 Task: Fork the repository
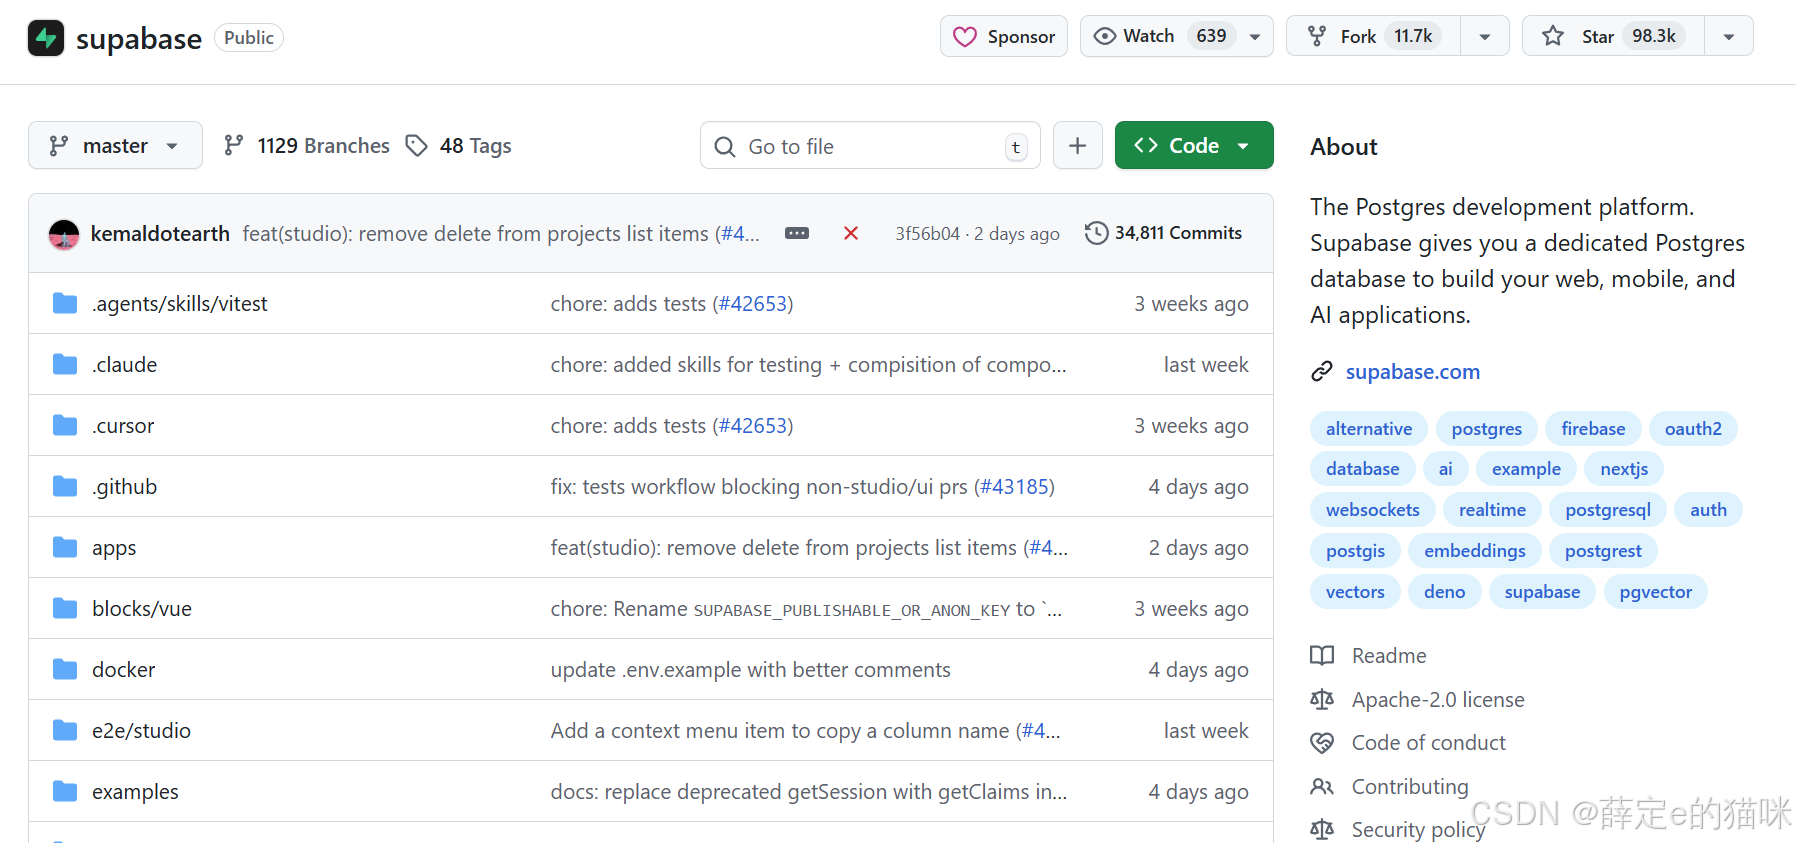tap(1373, 36)
